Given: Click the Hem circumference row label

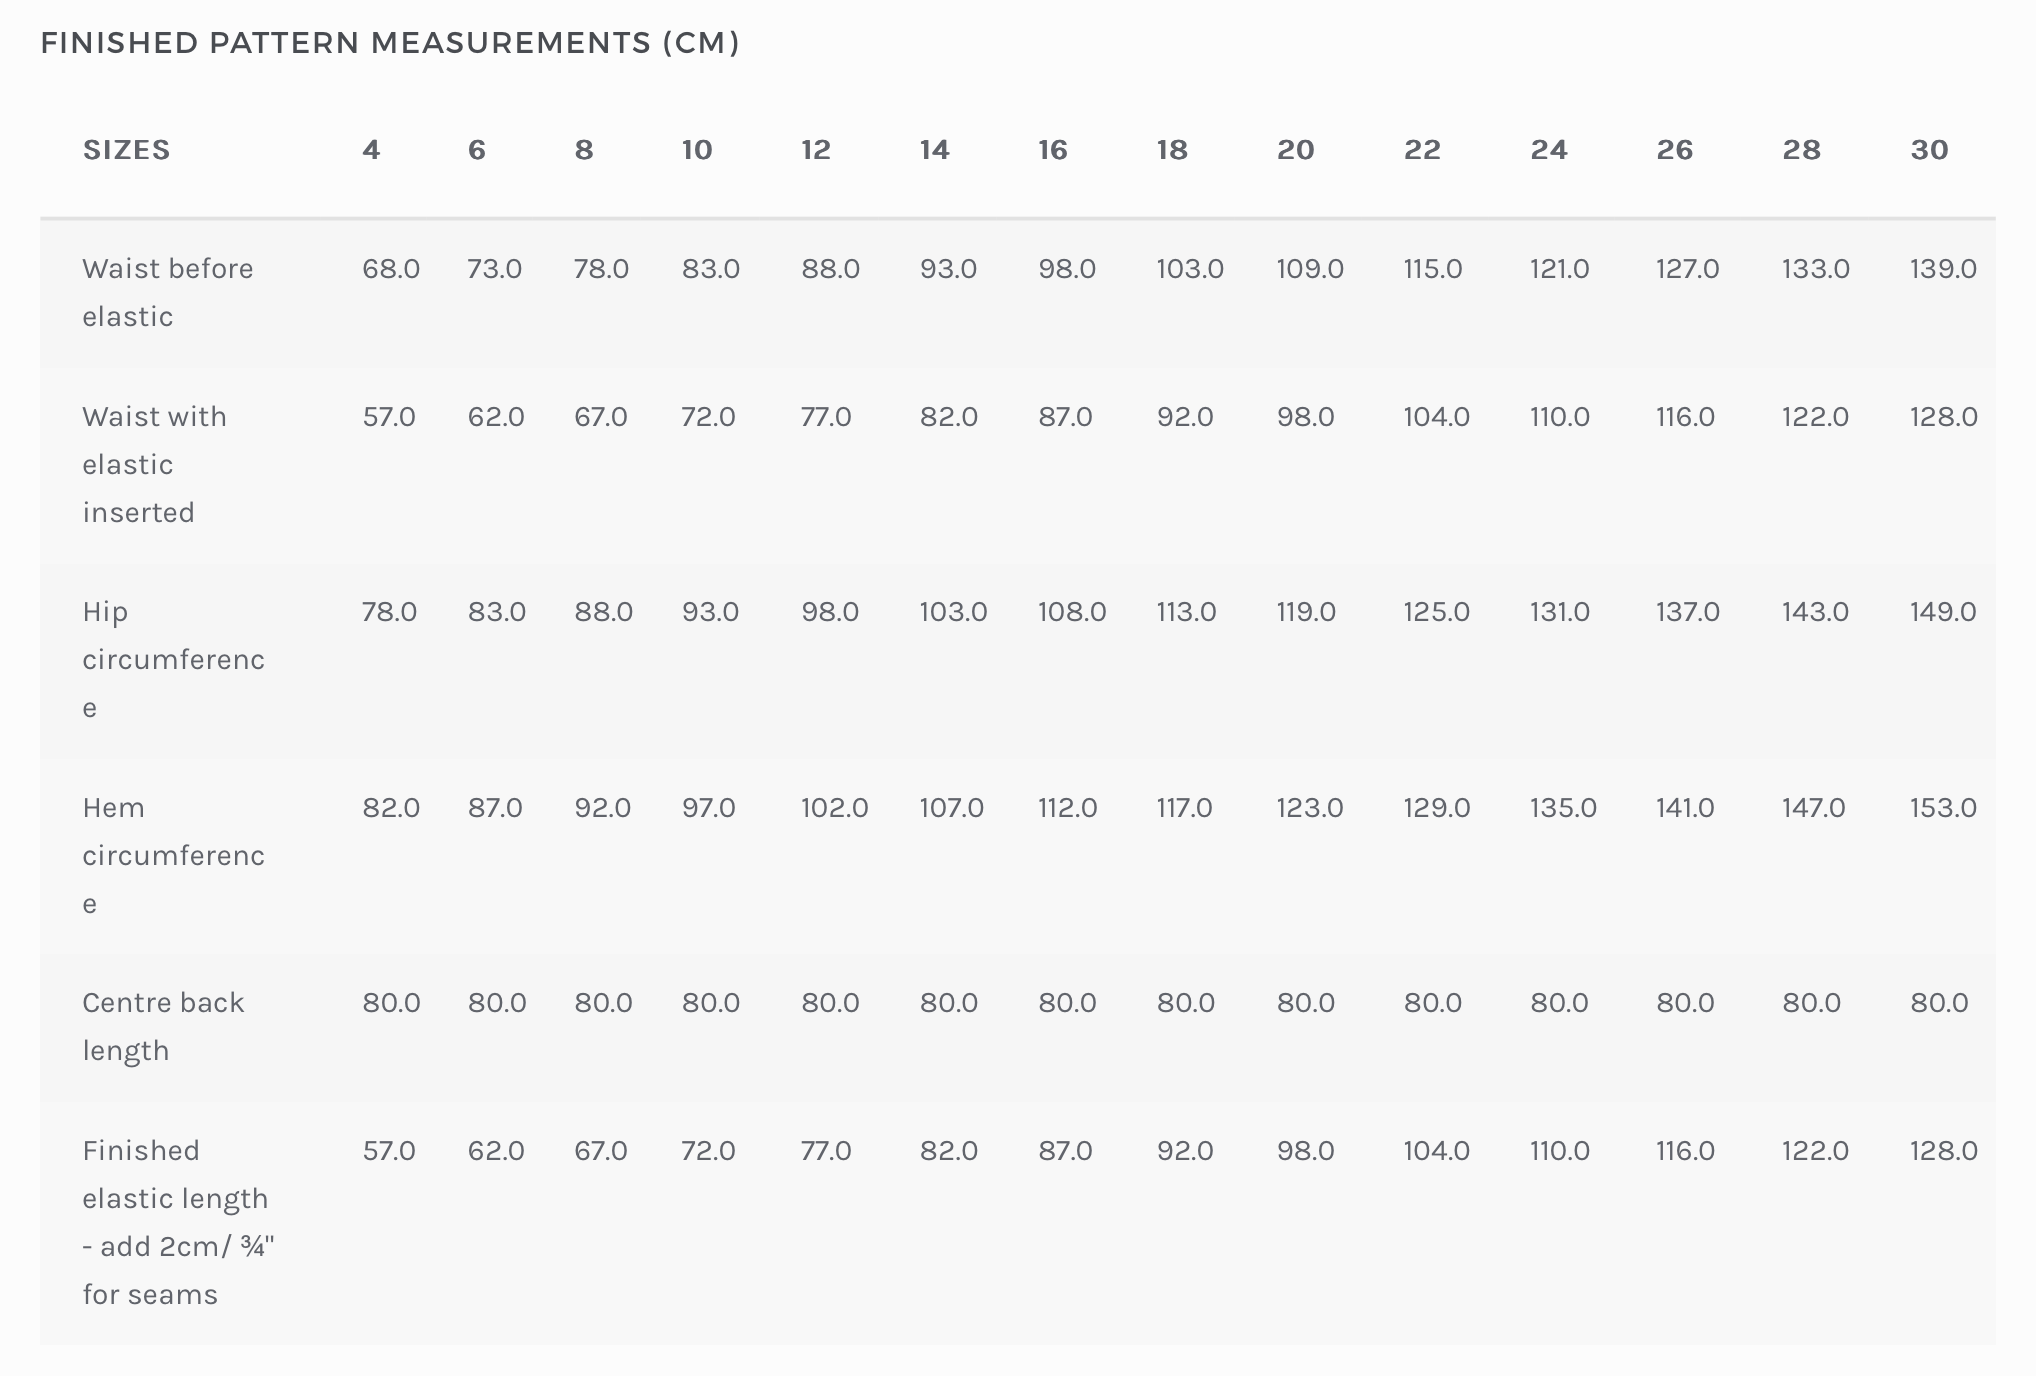Looking at the screenshot, I should pyautogui.click(x=173, y=855).
